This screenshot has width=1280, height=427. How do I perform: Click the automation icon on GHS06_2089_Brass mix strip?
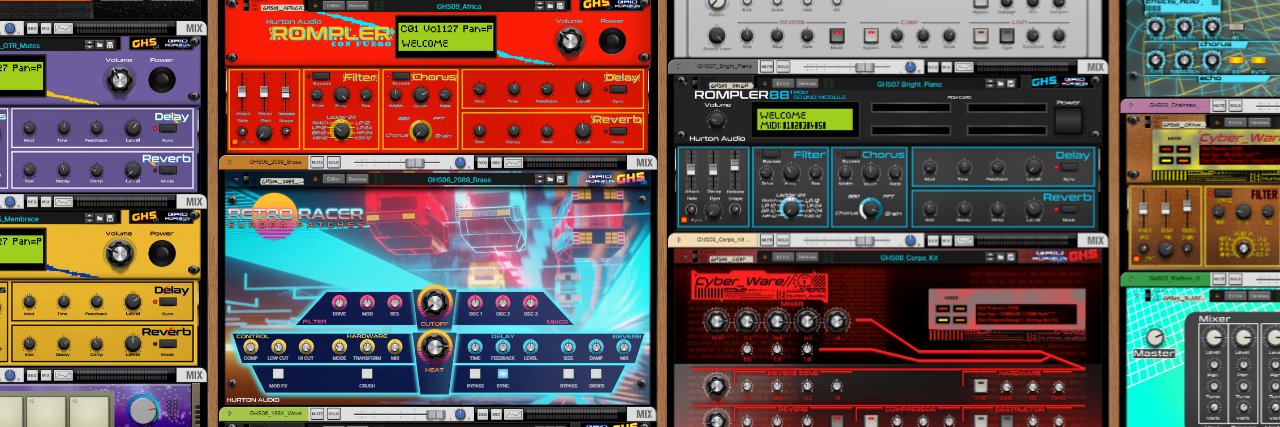(x=513, y=162)
